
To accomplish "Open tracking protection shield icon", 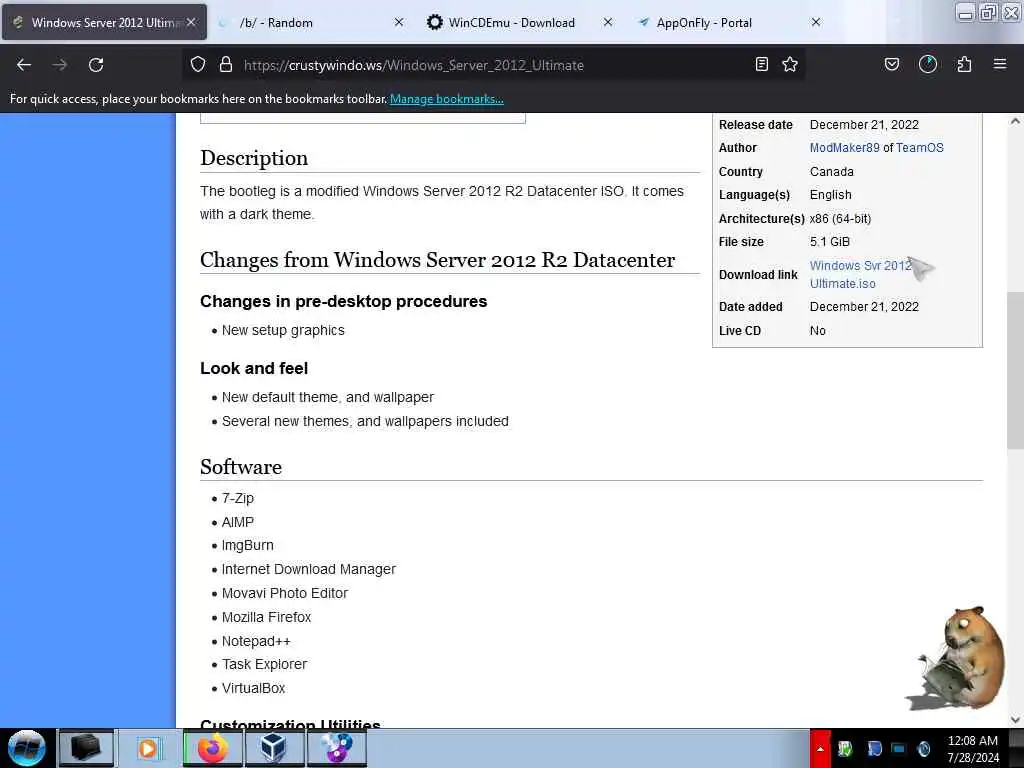I will [x=198, y=65].
